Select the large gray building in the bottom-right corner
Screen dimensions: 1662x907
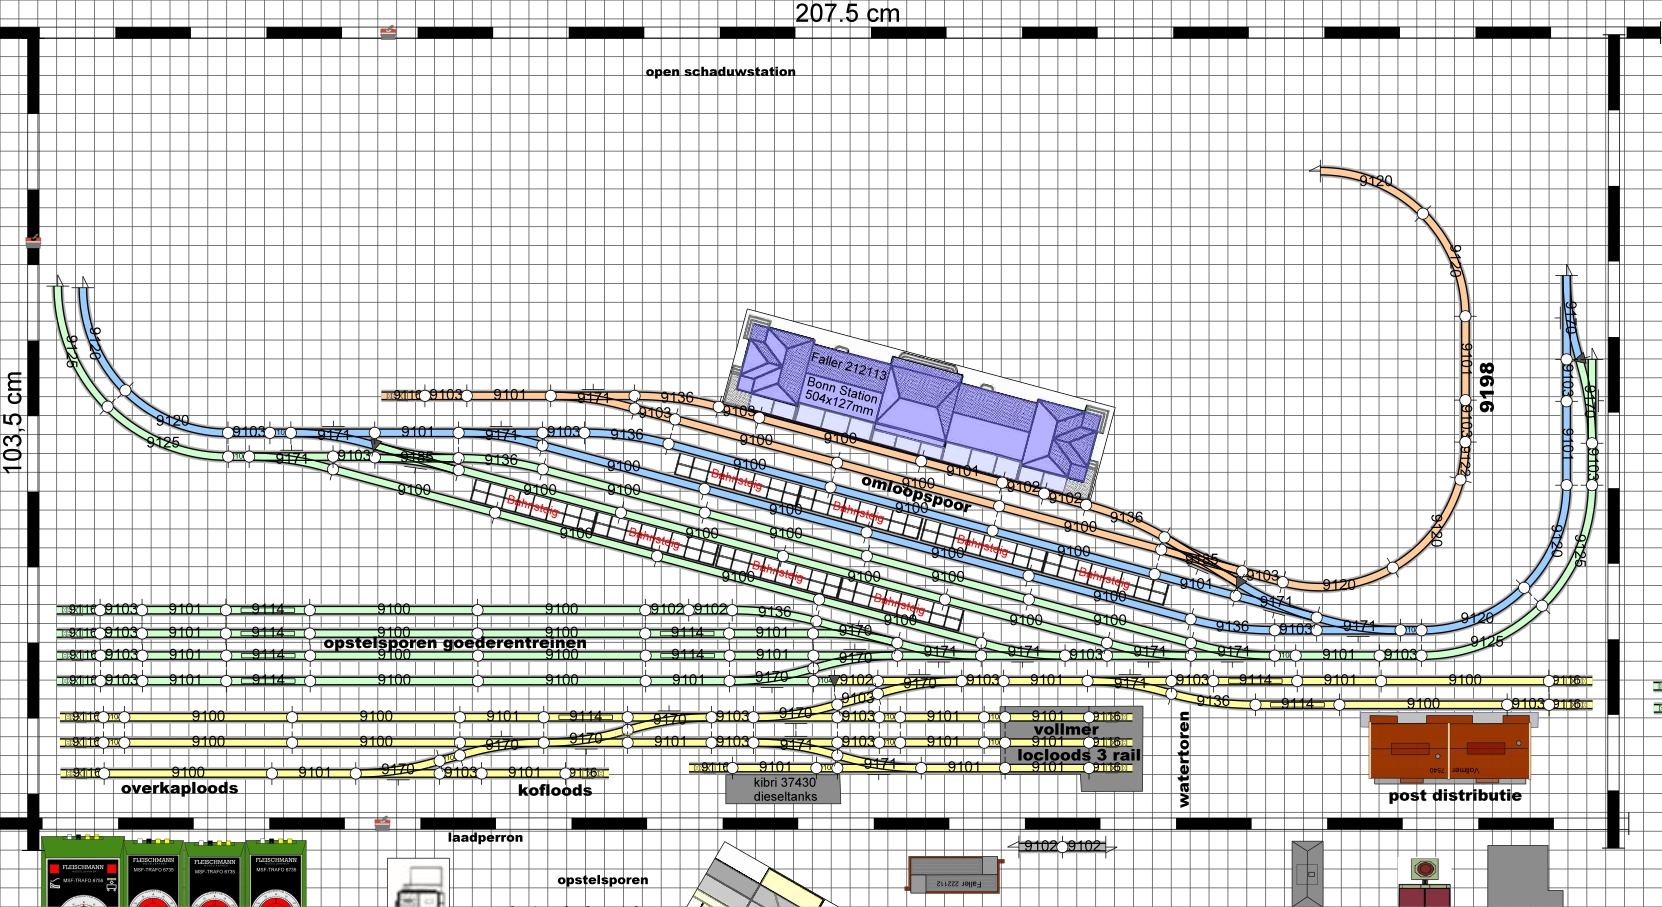1524,876
